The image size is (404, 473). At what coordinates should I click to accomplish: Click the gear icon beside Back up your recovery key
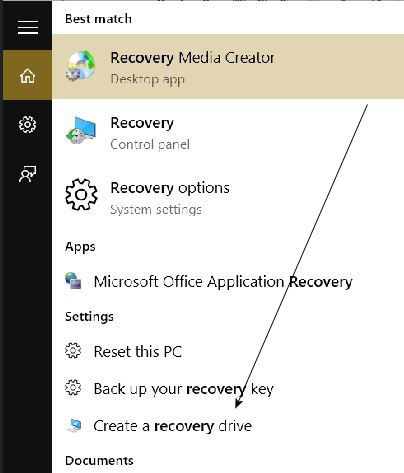[73, 388]
